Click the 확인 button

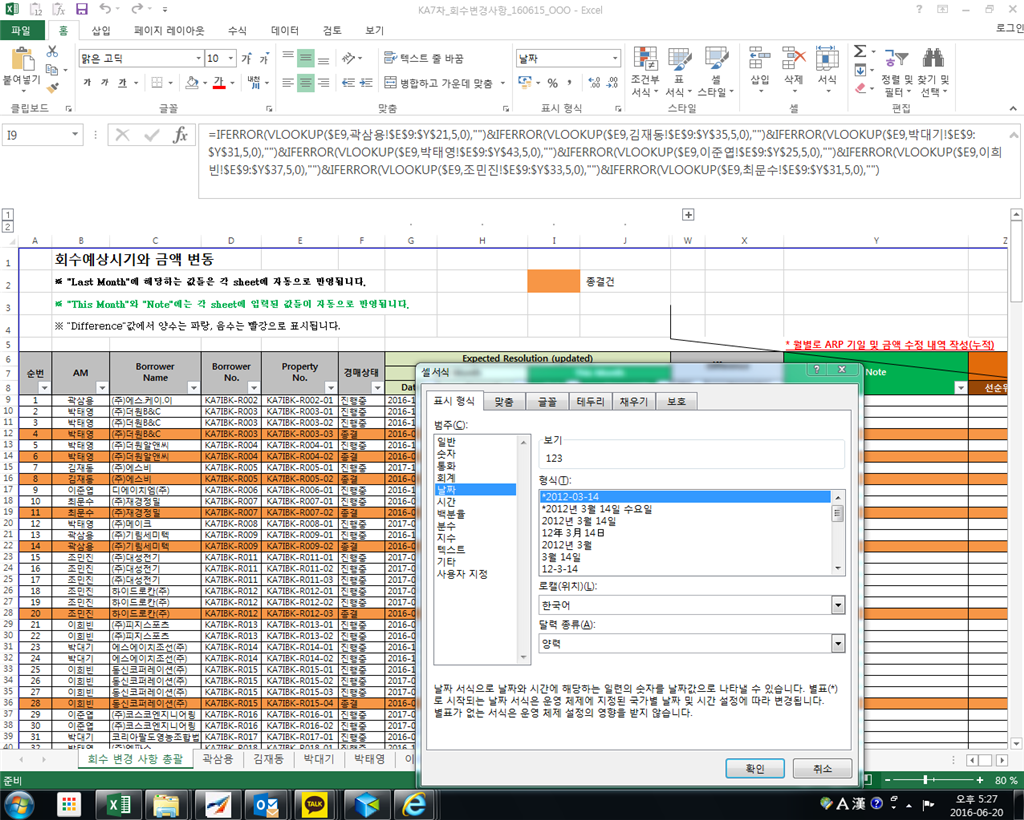pos(754,768)
